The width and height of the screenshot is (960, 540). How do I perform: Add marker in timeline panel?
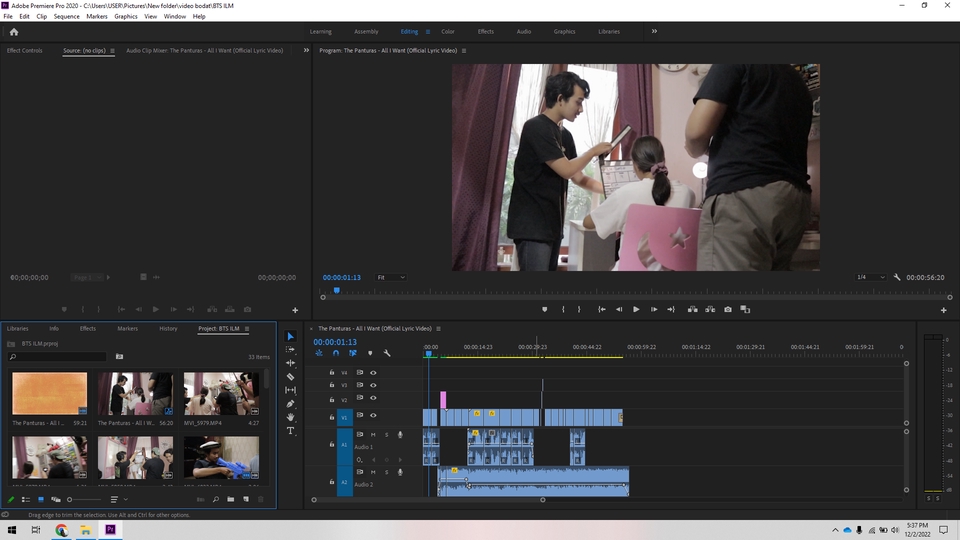(x=370, y=353)
